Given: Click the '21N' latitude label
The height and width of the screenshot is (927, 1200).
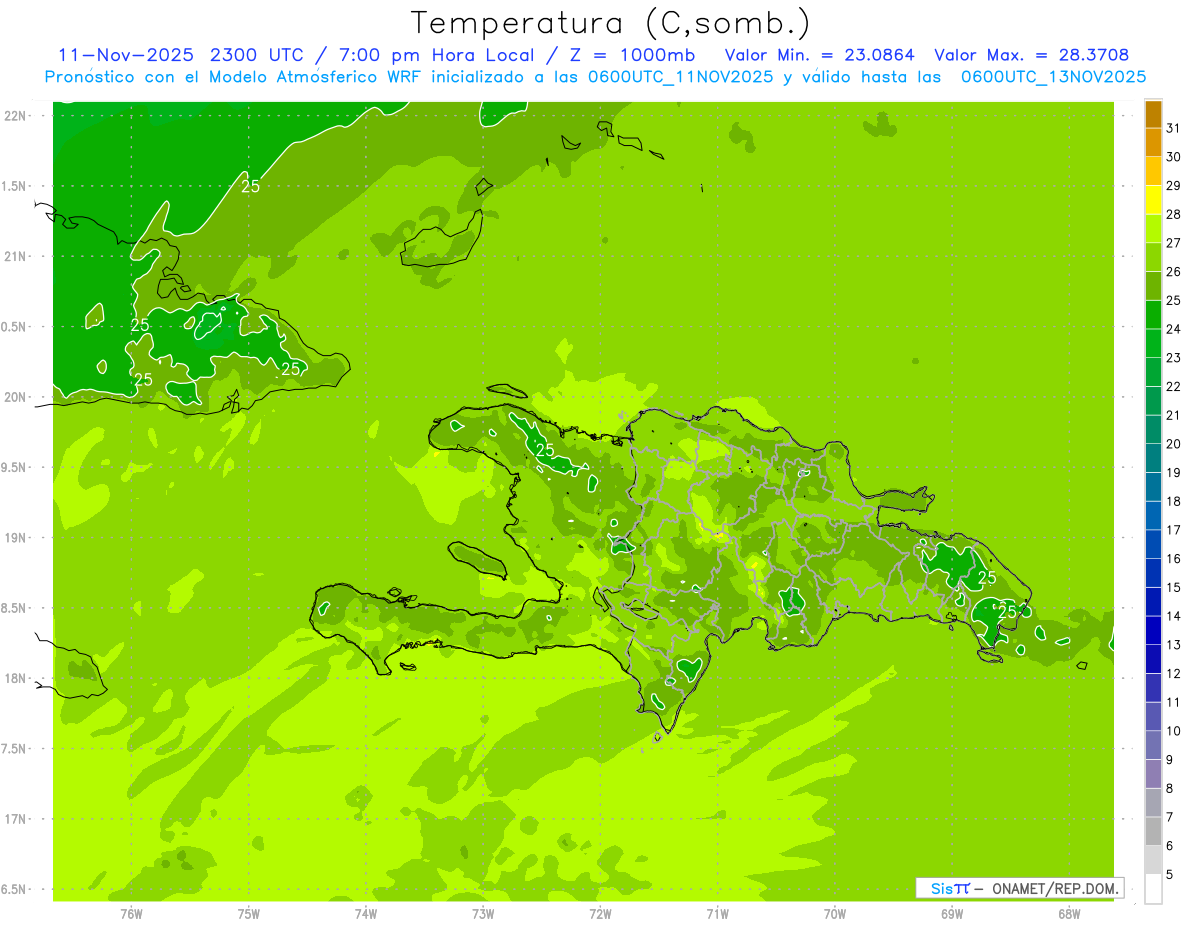Looking at the screenshot, I should tap(16, 256).
